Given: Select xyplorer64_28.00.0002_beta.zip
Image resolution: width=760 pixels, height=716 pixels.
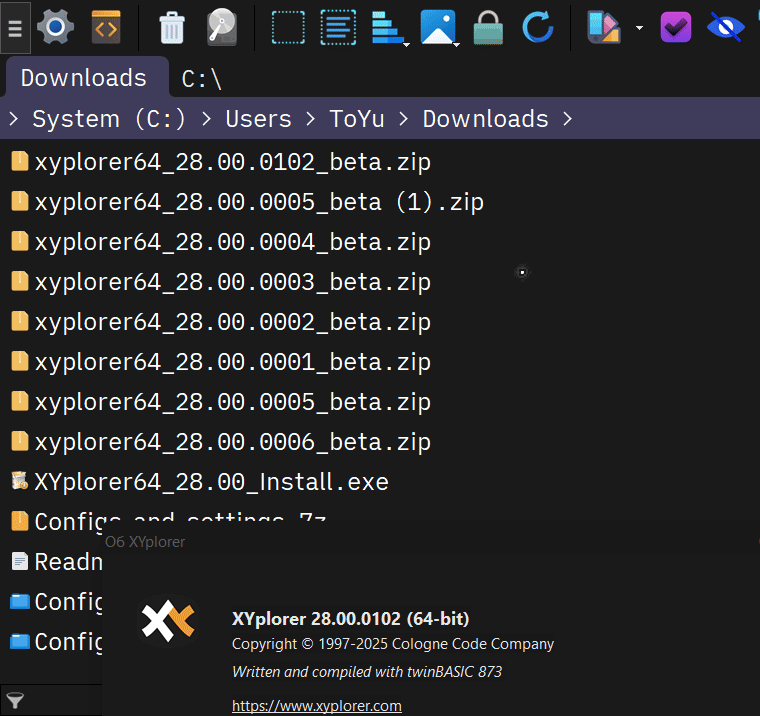Looking at the screenshot, I should pos(233,322).
